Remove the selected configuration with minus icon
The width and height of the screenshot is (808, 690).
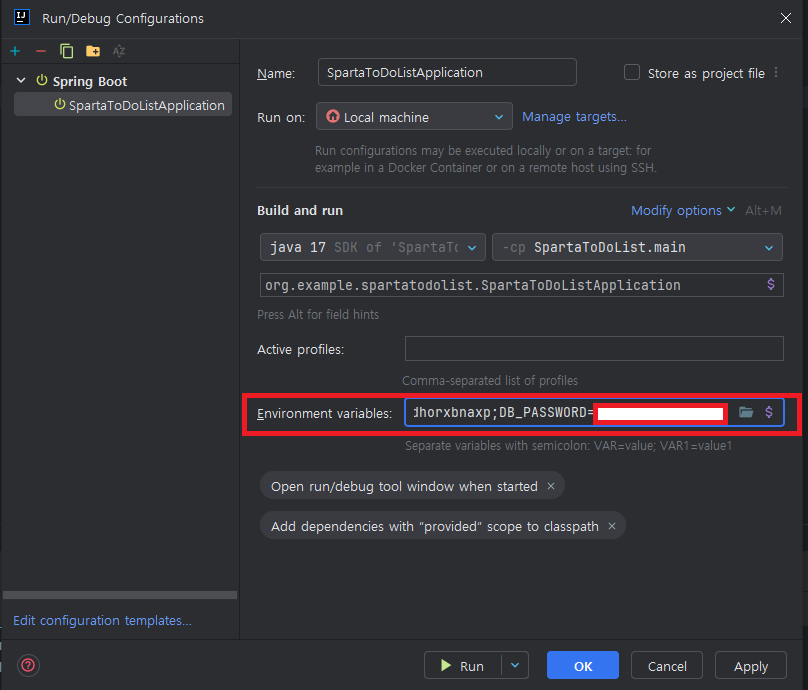click(x=41, y=51)
